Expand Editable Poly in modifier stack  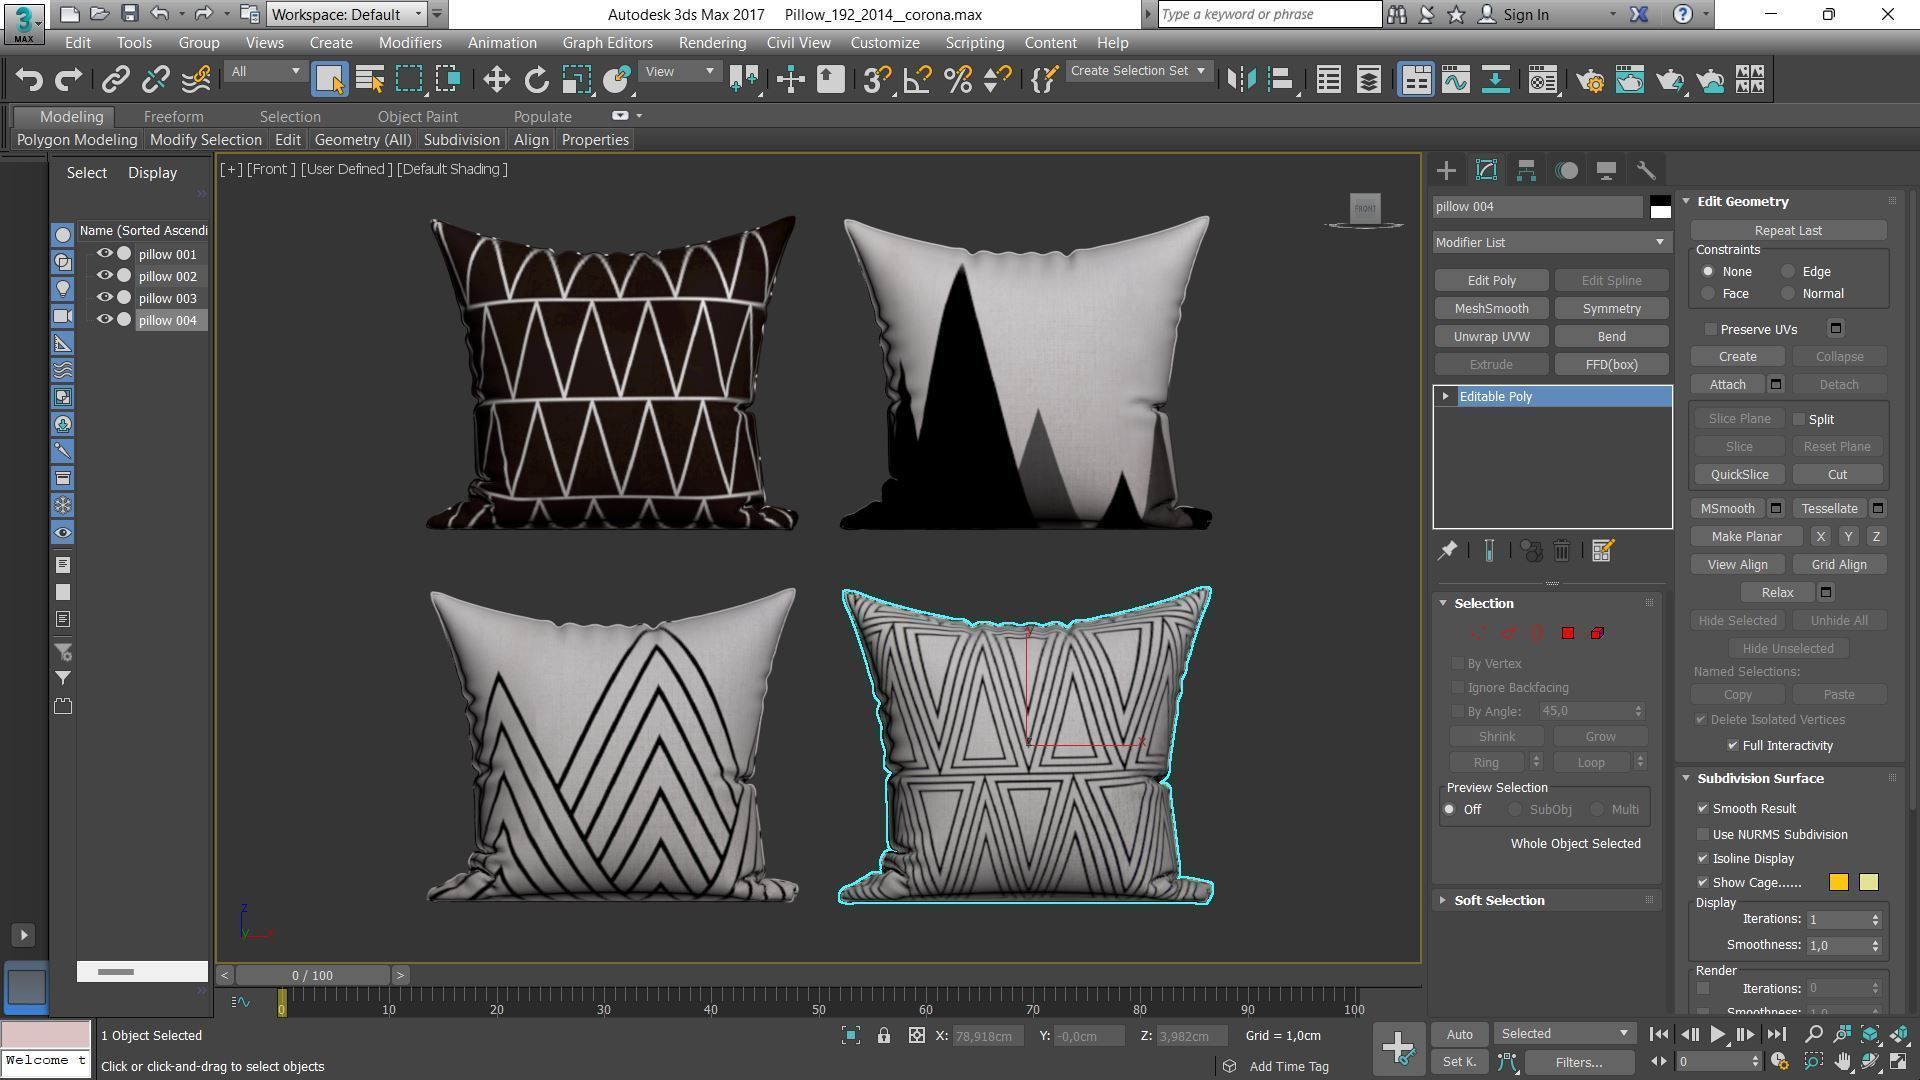pyautogui.click(x=1446, y=397)
